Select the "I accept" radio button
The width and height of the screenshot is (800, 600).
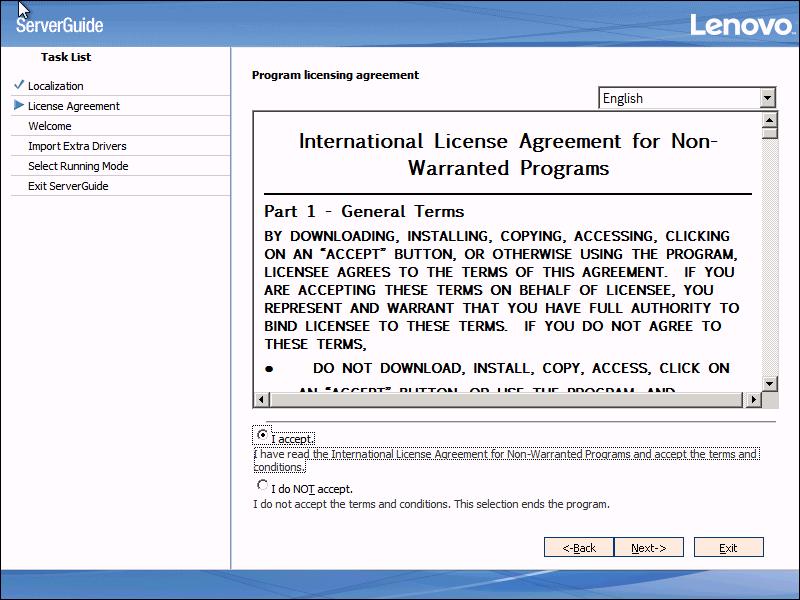263,435
